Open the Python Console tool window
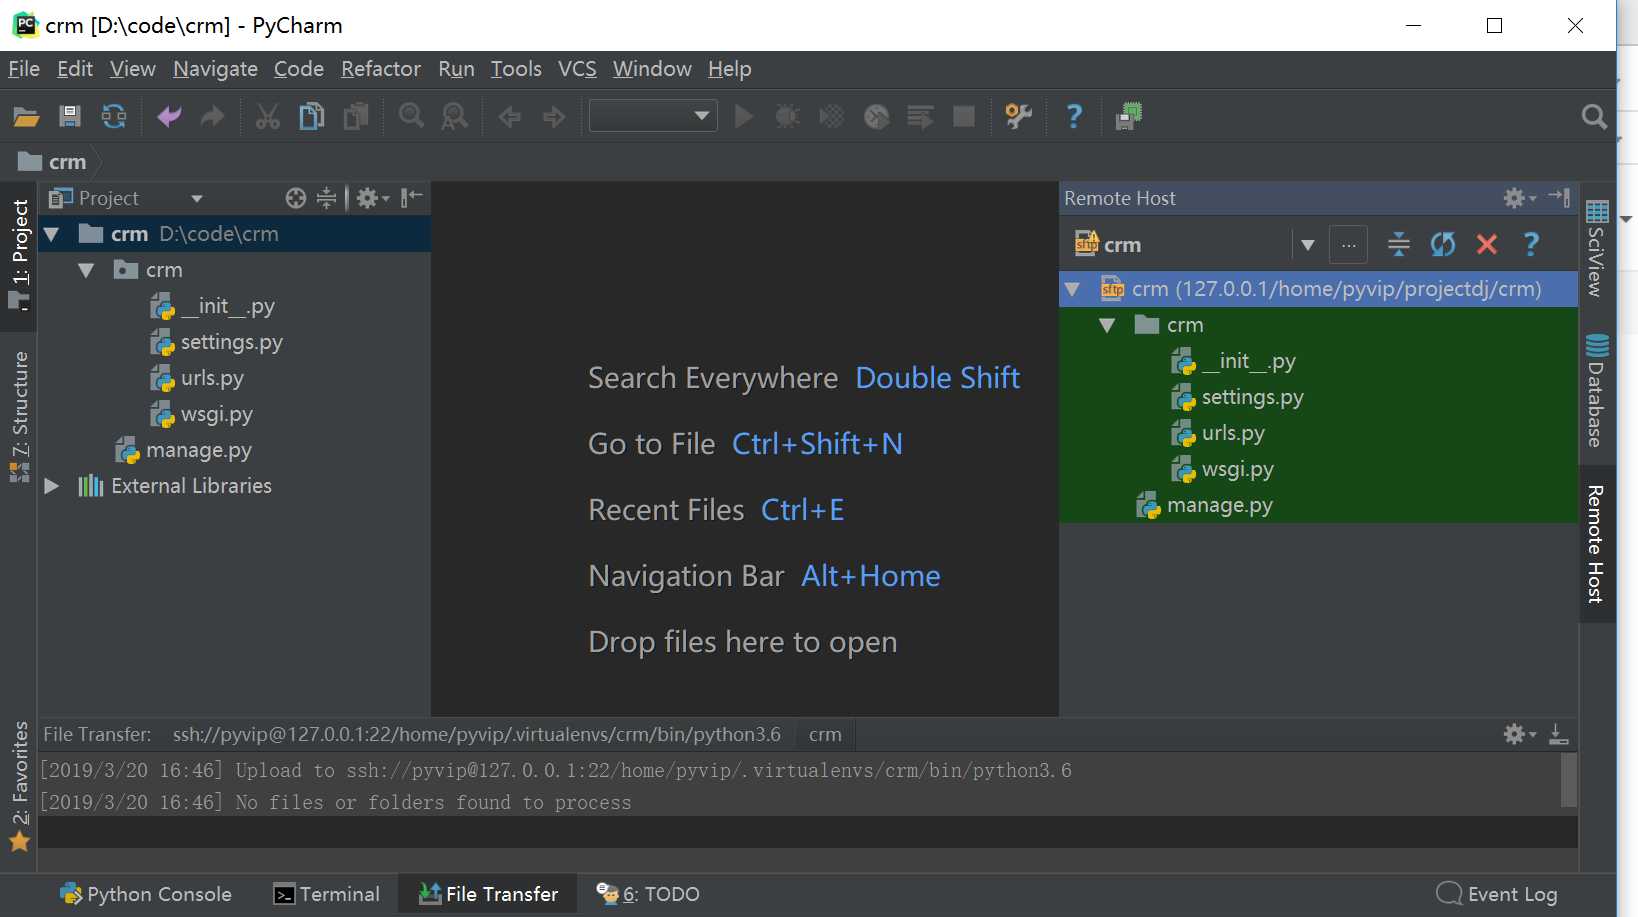The image size is (1638, 917). tap(146, 894)
